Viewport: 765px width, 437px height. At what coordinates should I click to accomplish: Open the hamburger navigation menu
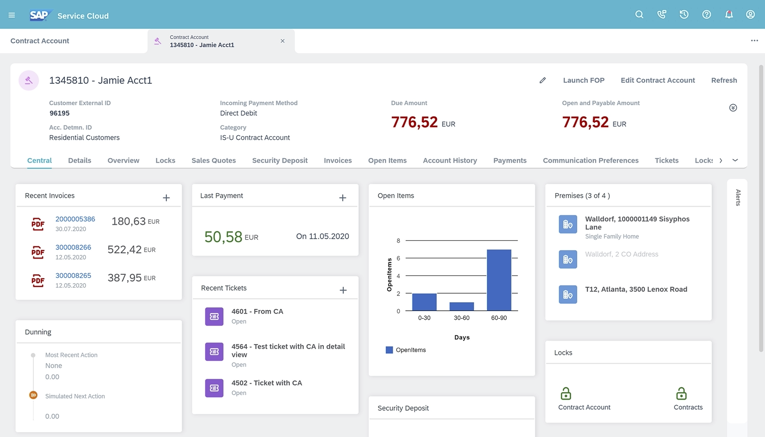point(12,15)
